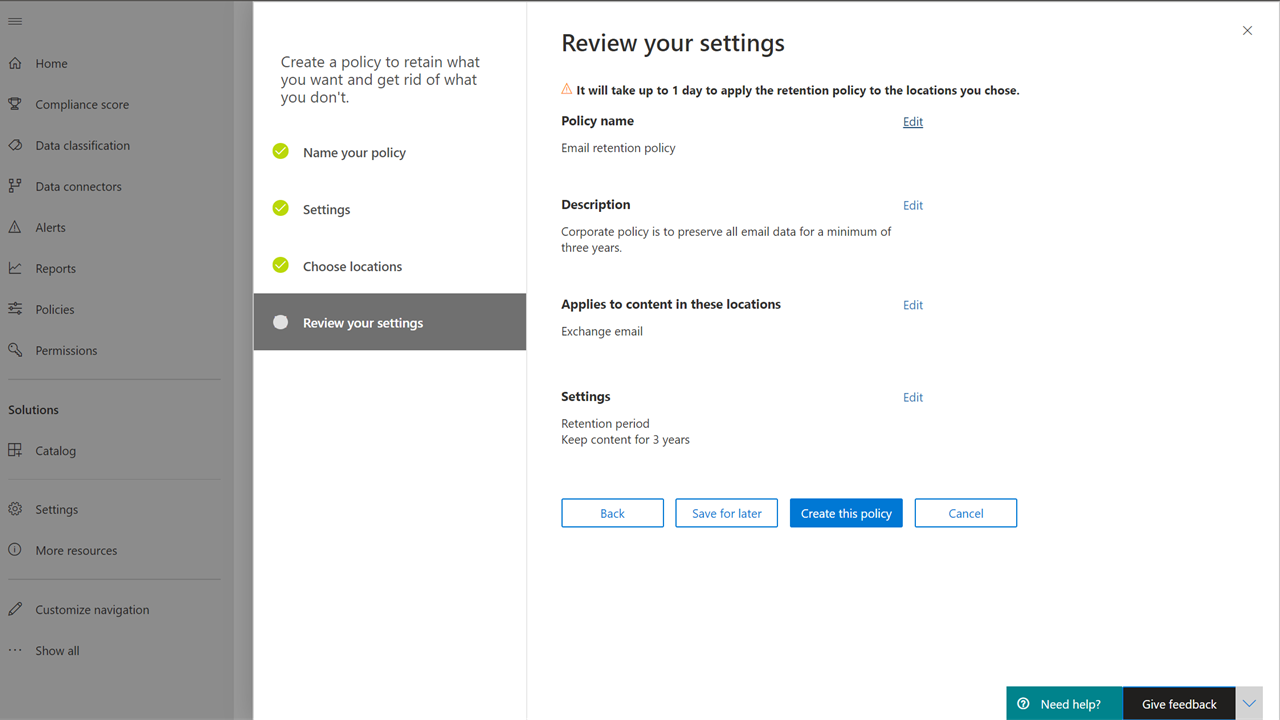Click 'Keep content for 3 years' text
The image size is (1280, 720).
[x=625, y=439]
